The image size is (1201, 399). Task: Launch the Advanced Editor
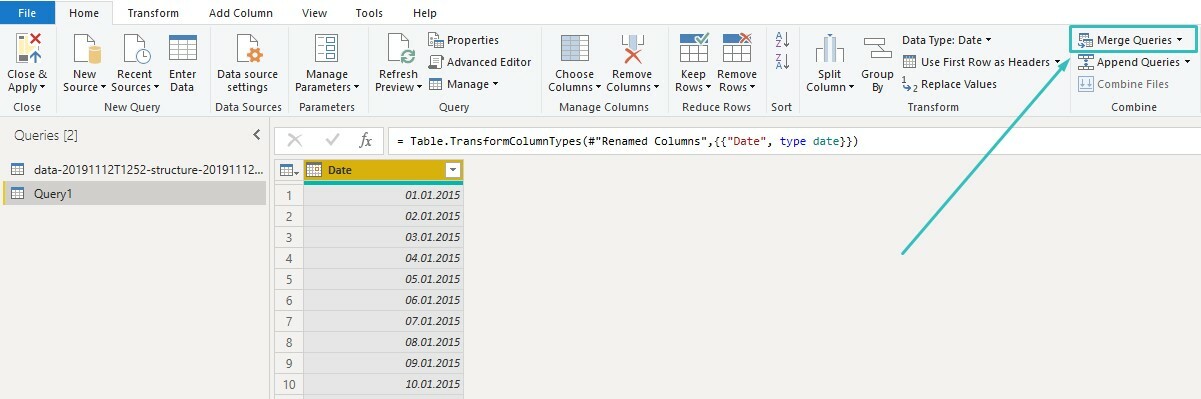480,62
